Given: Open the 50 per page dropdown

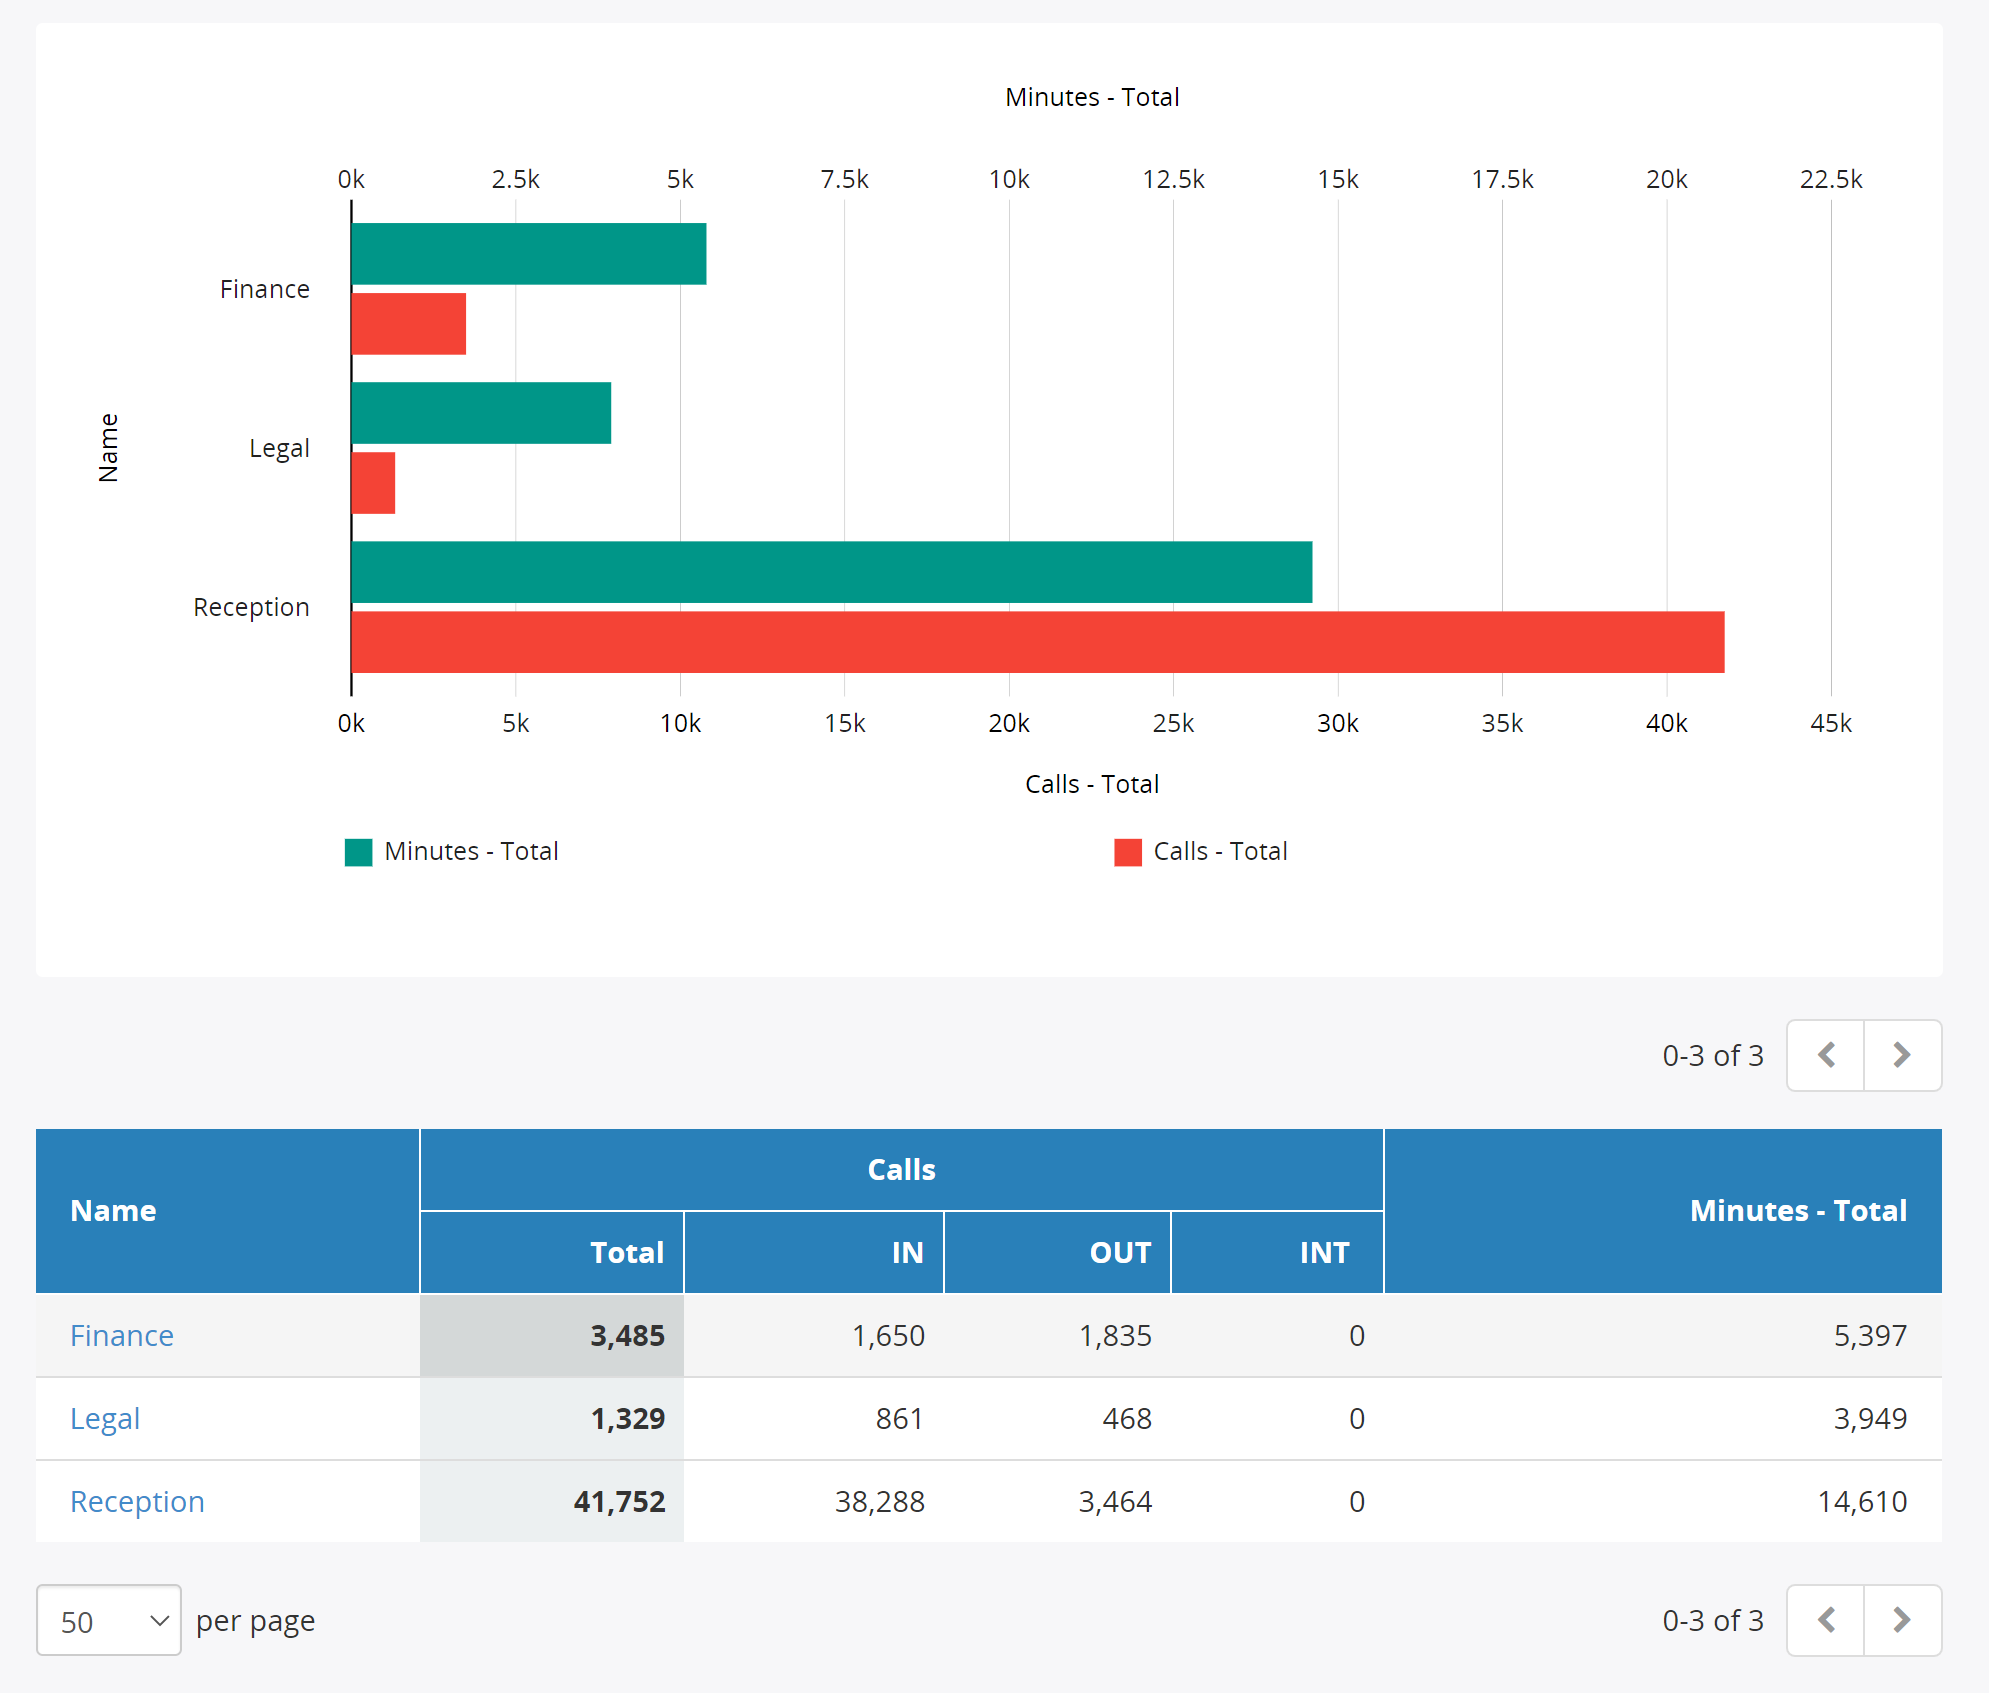Looking at the screenshot, I should click(109, 1620).
